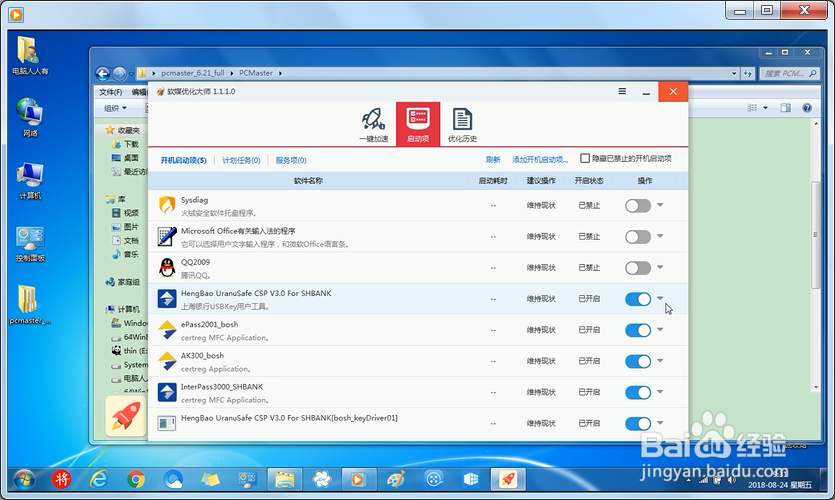This screenshot has width=835, height=500.
Task: Click the bosh_keyDriver01 row icon
Action: pos(167,423)
